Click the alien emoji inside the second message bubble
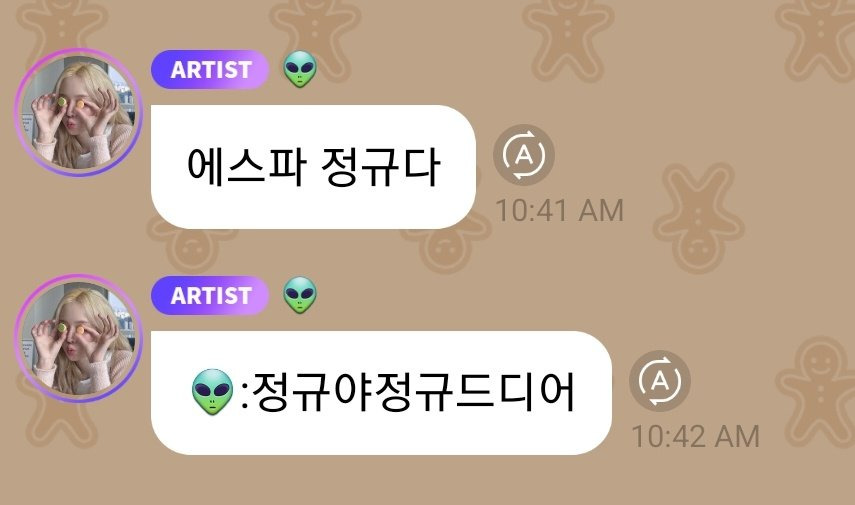 [x=213, y=392]
